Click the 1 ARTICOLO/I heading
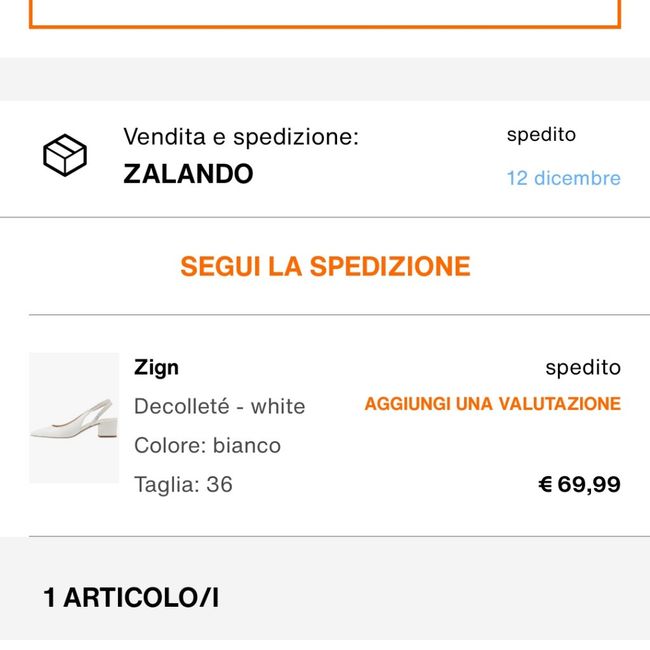 click(x=131, y=598)
